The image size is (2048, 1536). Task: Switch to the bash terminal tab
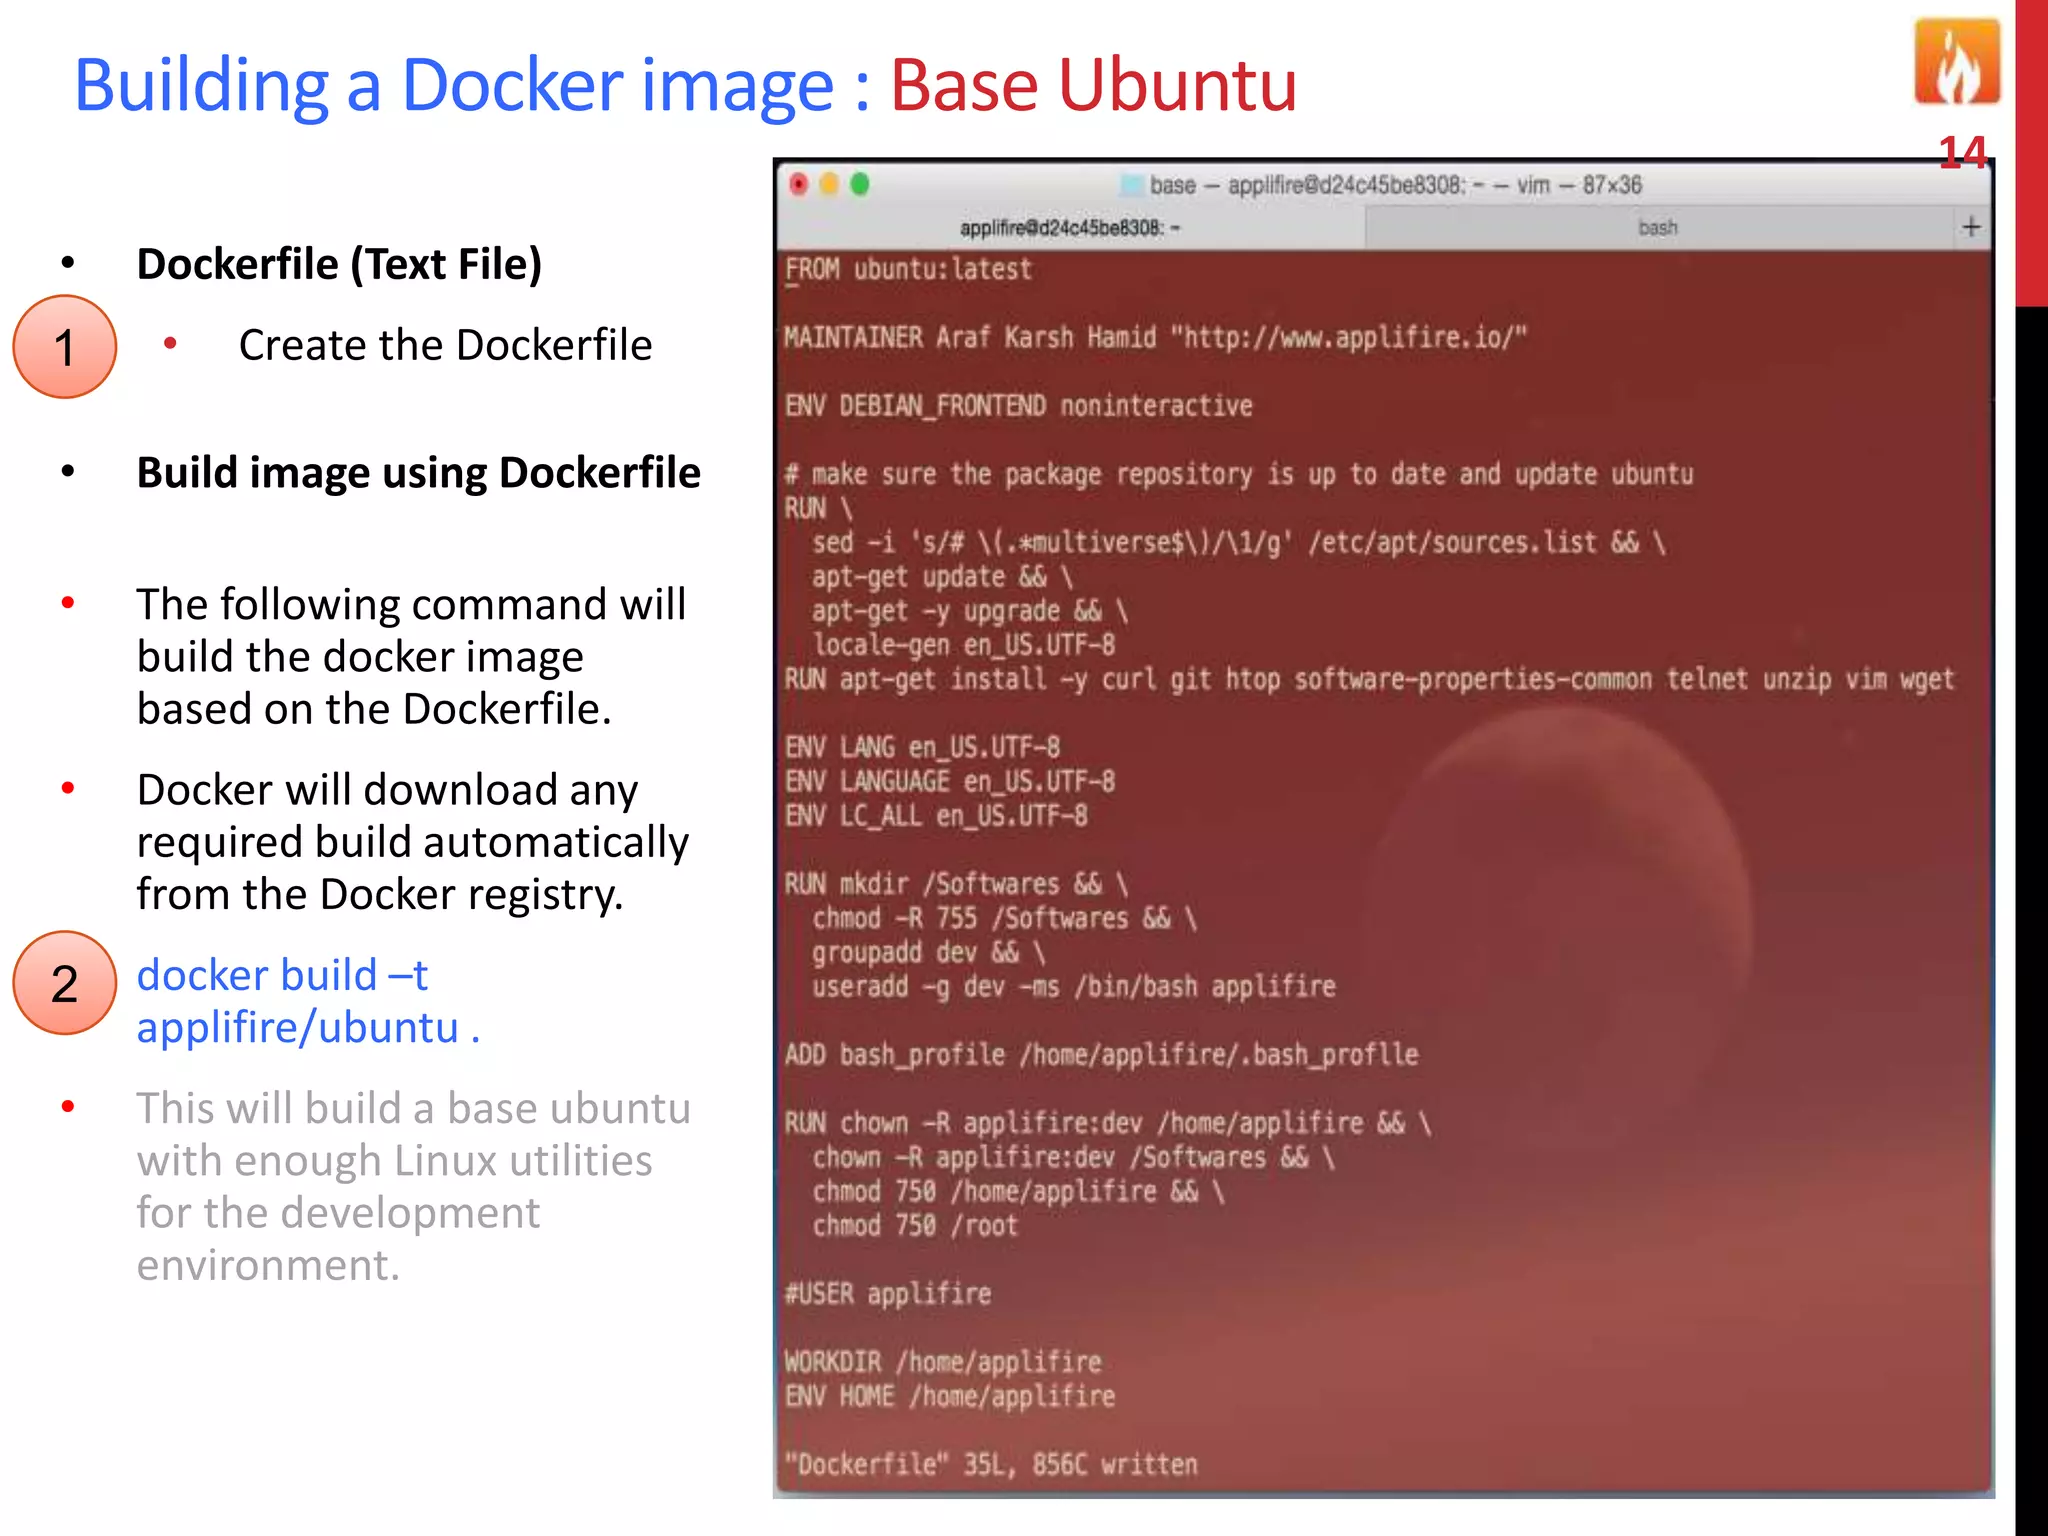(x=1658, y=228)
